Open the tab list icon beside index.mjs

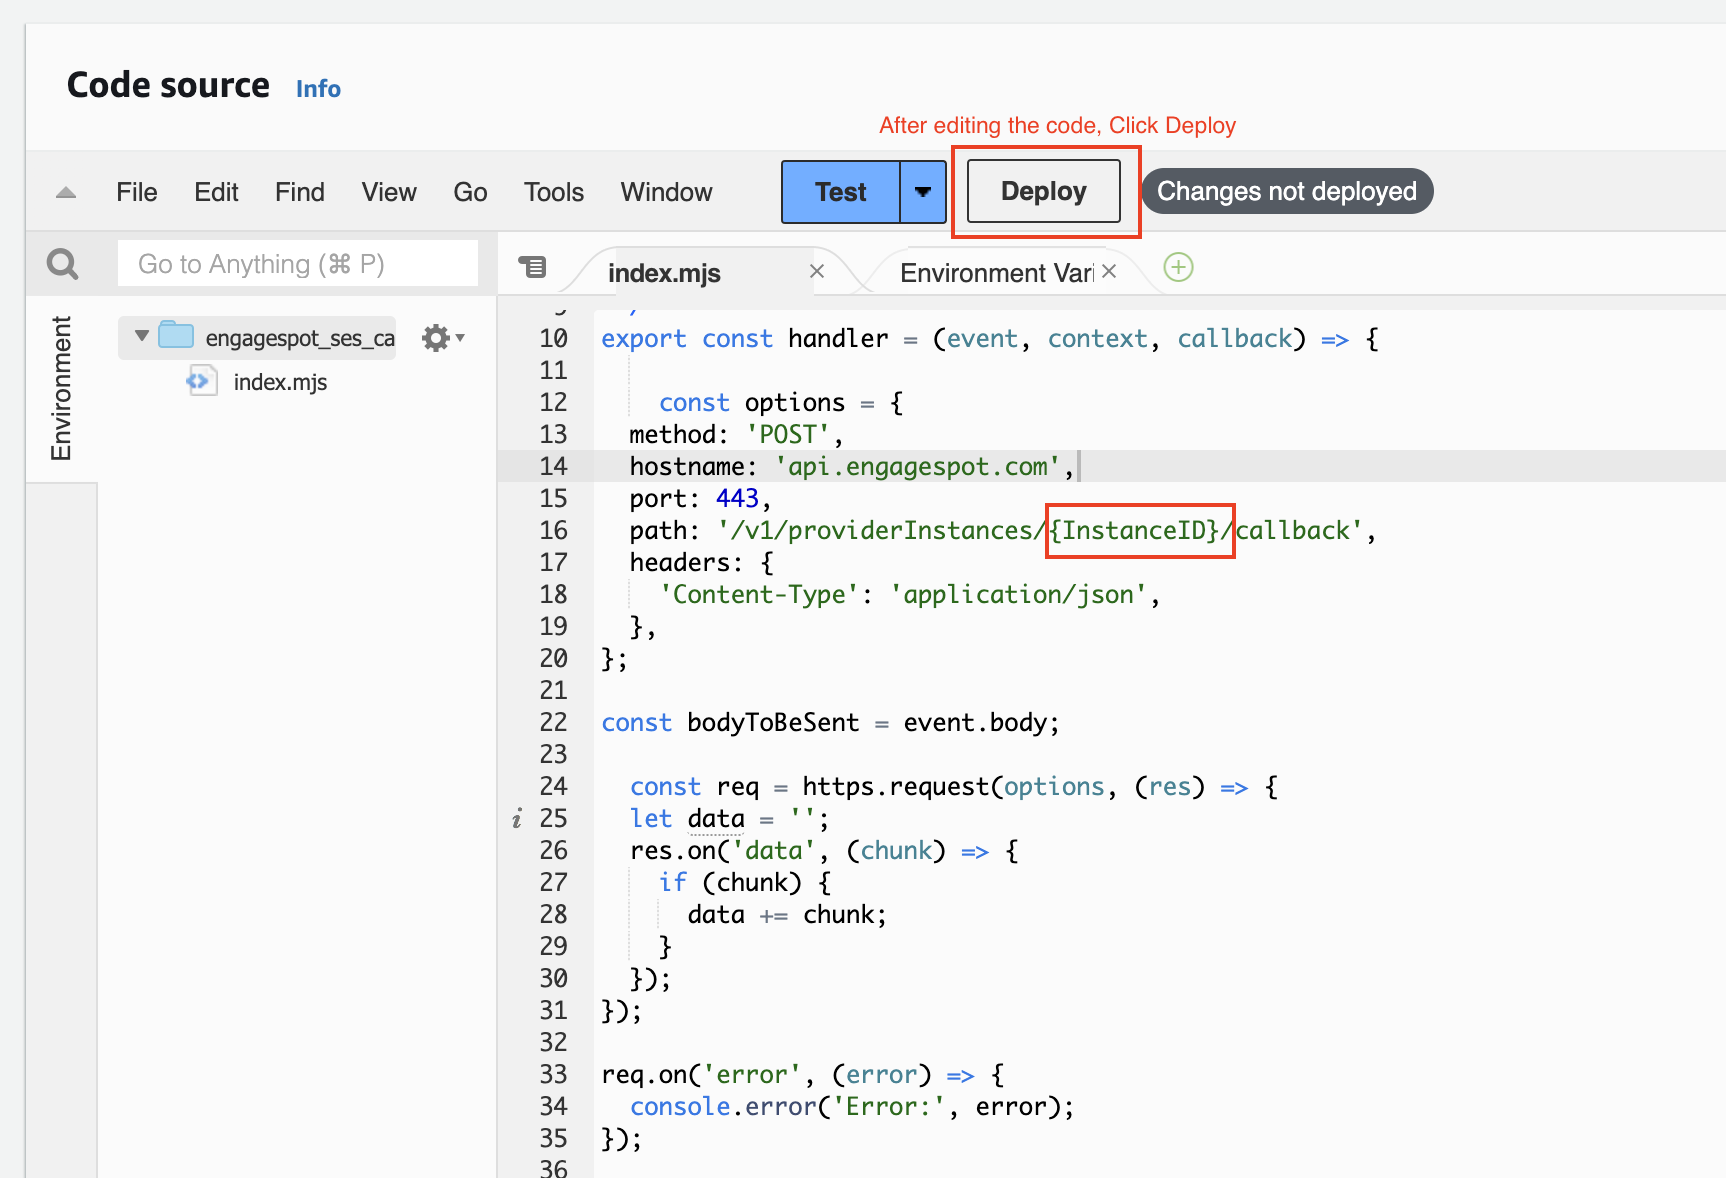click(x=533, y=267)
